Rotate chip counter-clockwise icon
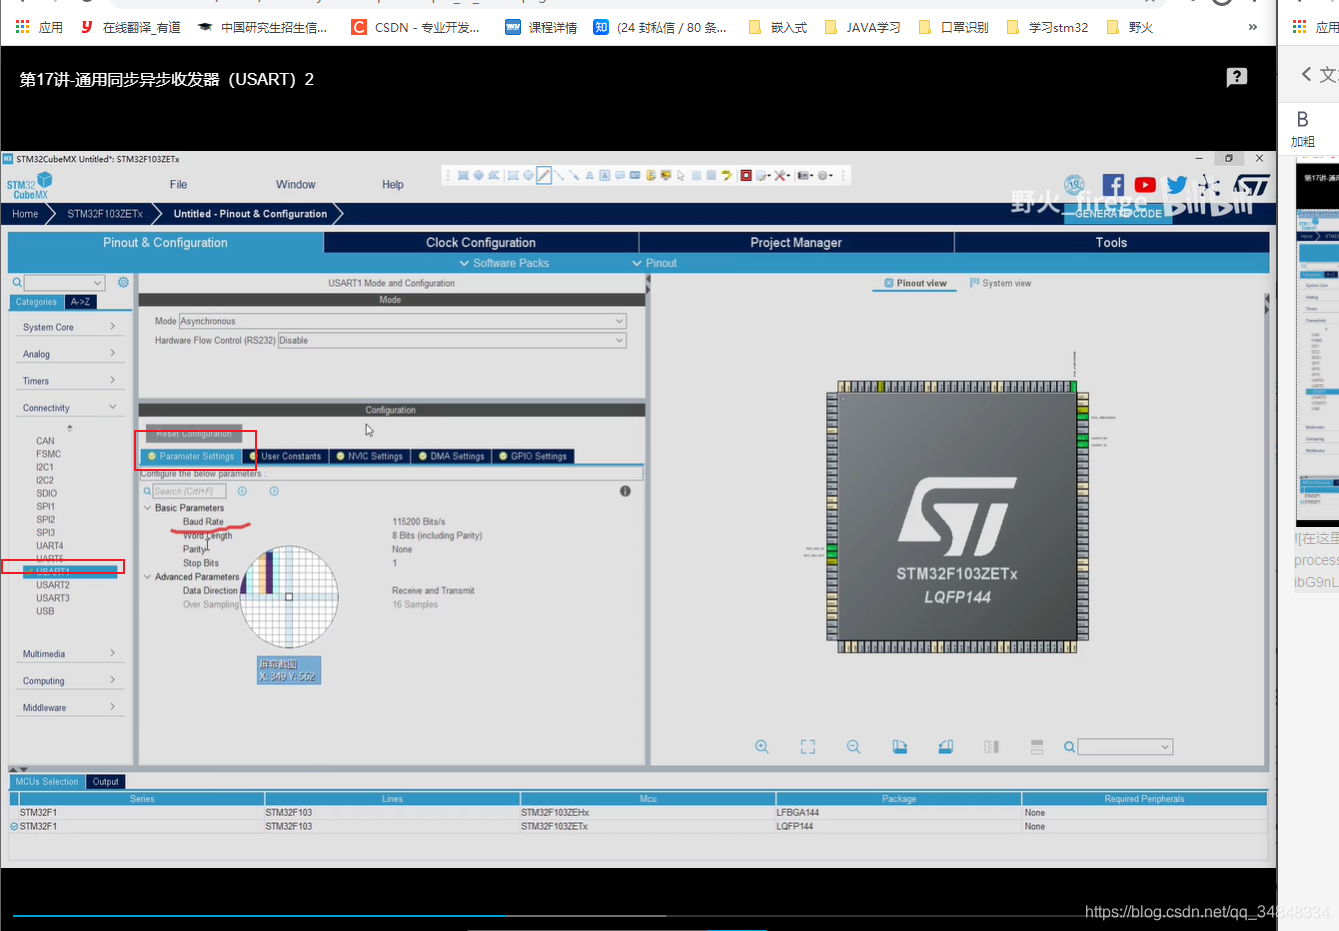This screenshot has height=931, width=1339. tap(945, 747)
